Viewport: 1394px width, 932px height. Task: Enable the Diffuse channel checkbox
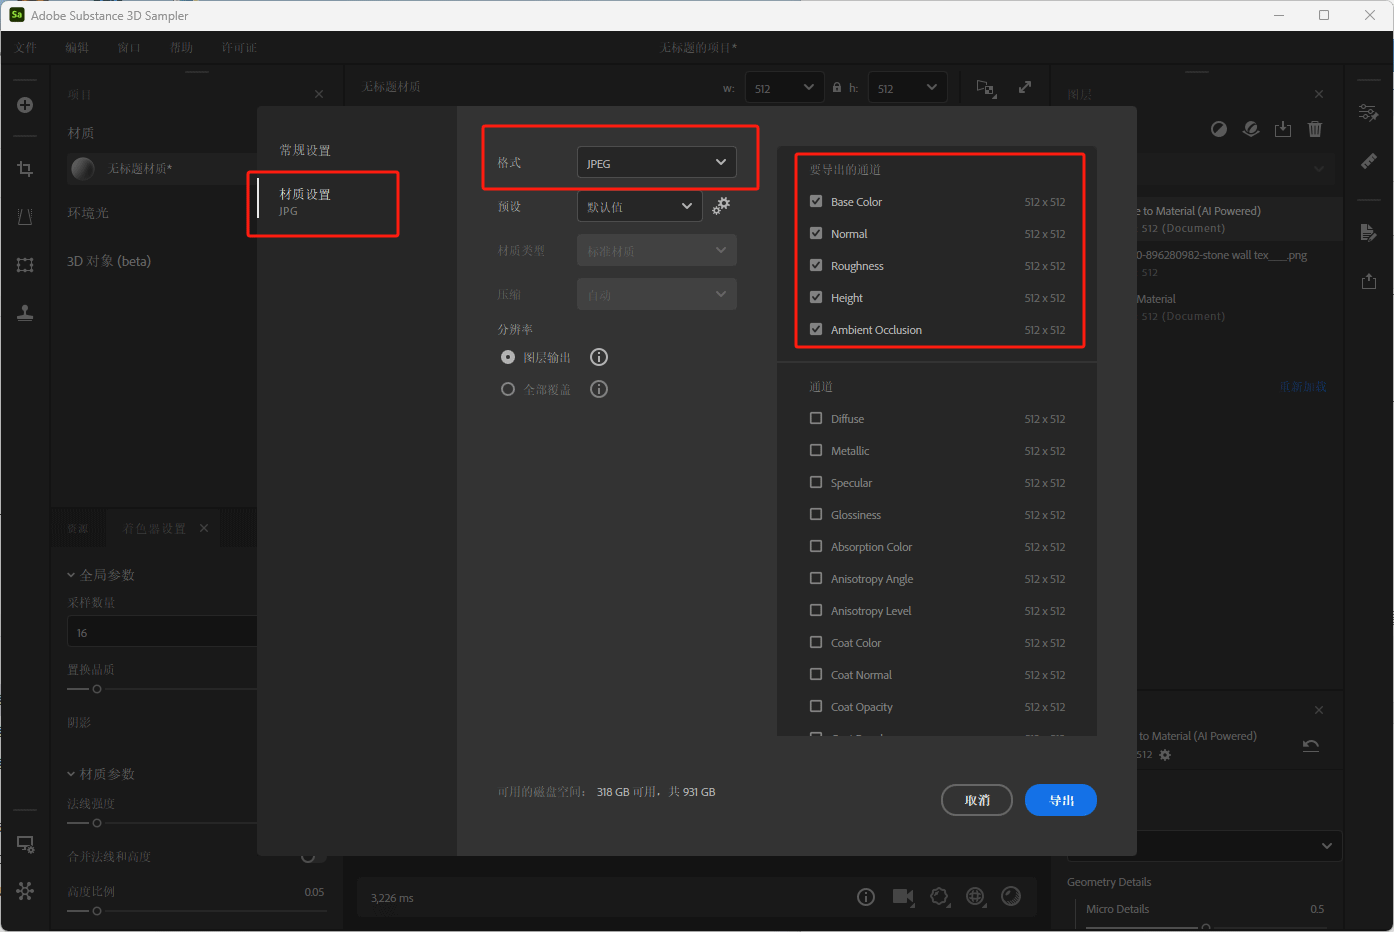(x=816, y=418)
